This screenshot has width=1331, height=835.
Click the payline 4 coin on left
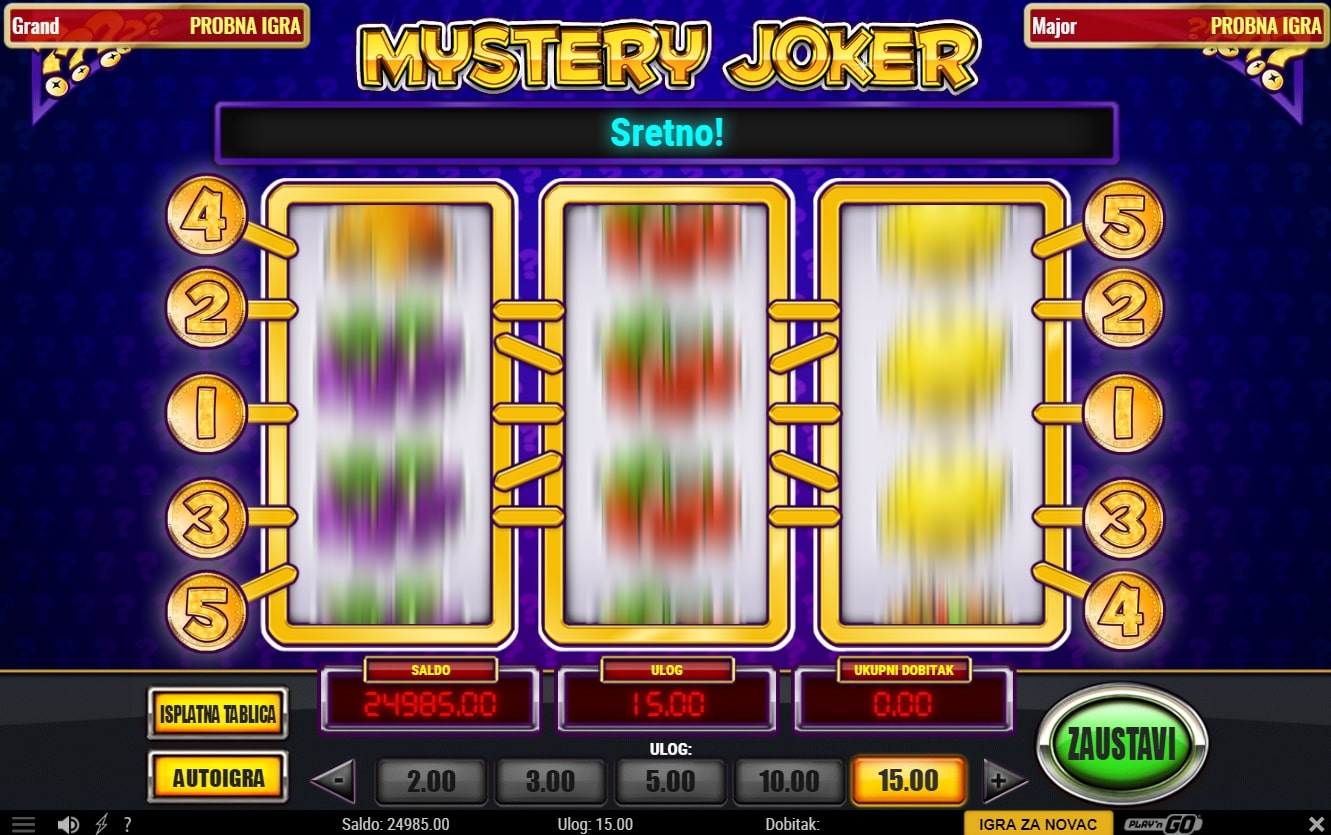click(205, 217)
